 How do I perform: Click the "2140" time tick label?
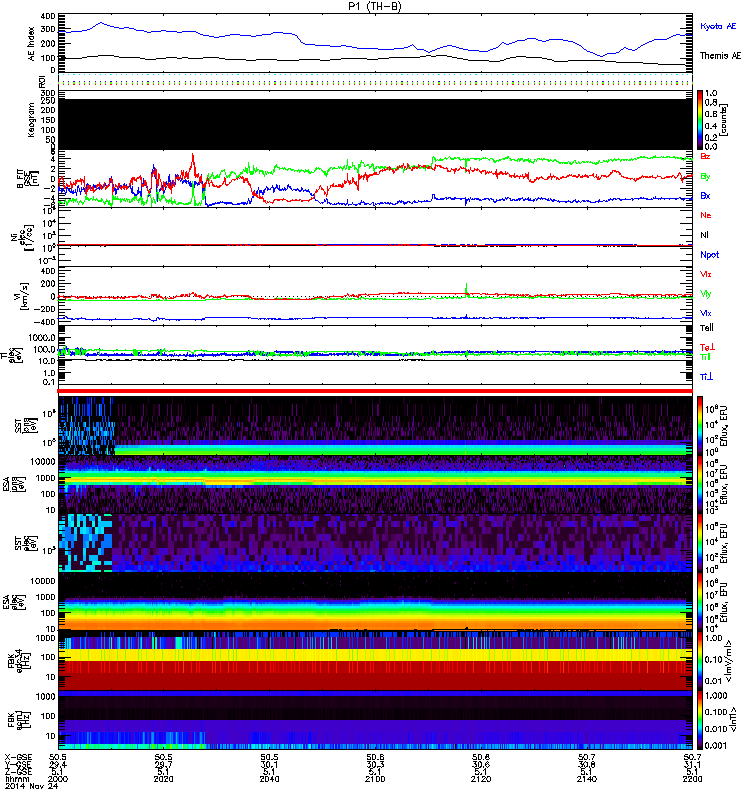(x=587, y=779)
